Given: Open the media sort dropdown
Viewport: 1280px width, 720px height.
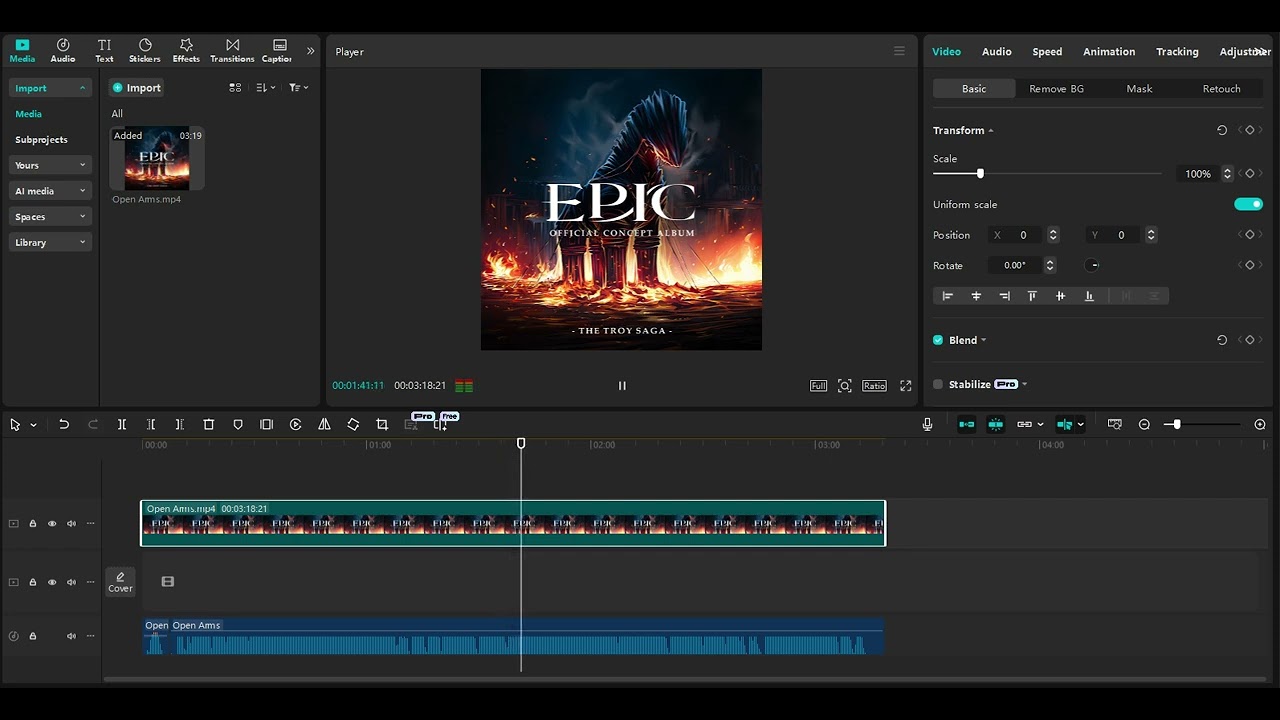Looking at the screenshot, I should point(265,88).
